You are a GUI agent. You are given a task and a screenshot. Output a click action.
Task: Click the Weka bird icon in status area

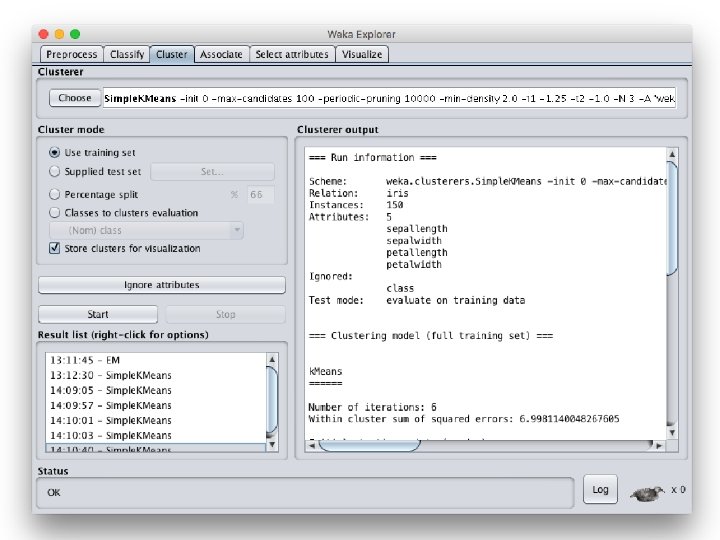tap(647, 494)
